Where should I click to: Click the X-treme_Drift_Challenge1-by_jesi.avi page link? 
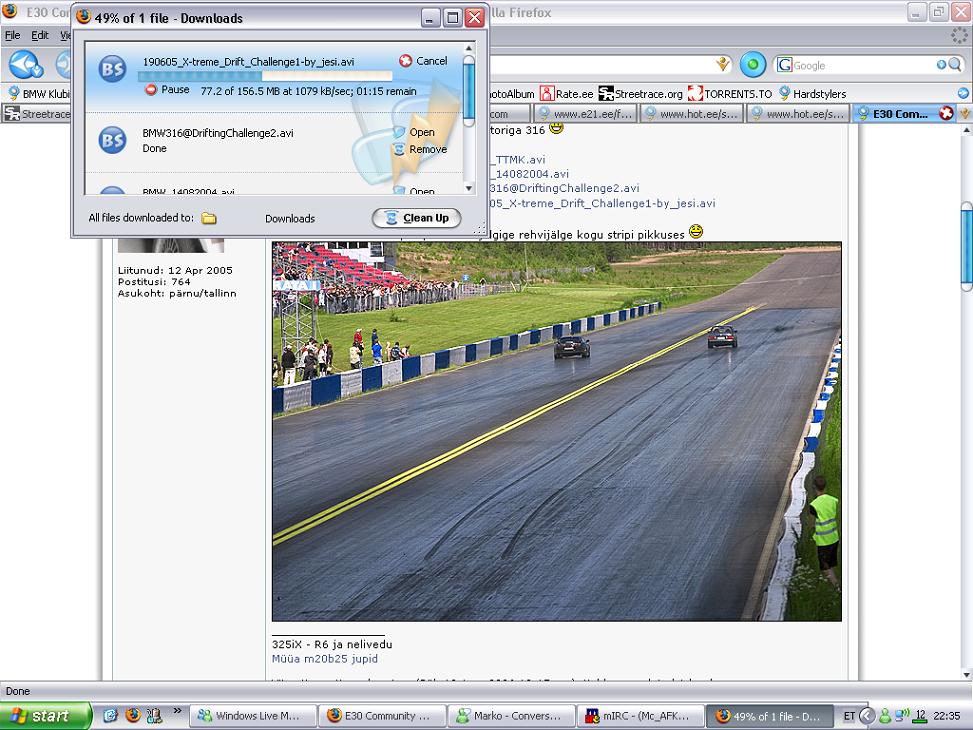point(602,203)
